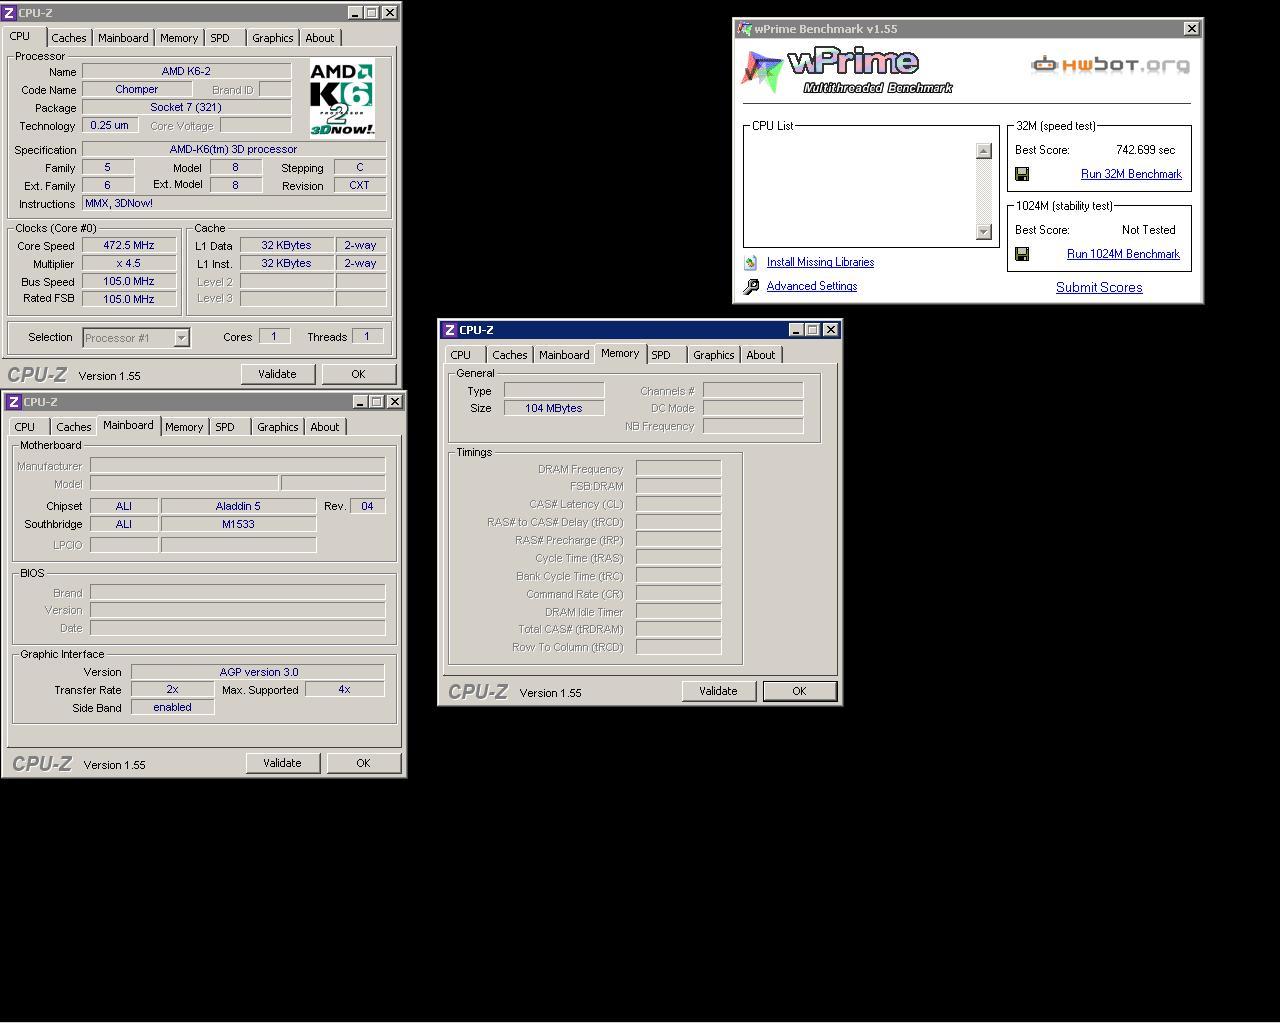Click the wPrime logo image
1280x1024 pixels.
click(846, 71)
